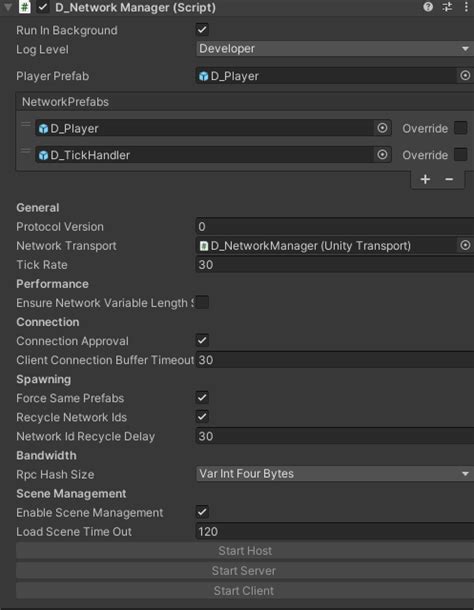Open object picker for D_TickHandler network prefab
This screenshot has height=610, width=474.
click(x=382, y=155)
